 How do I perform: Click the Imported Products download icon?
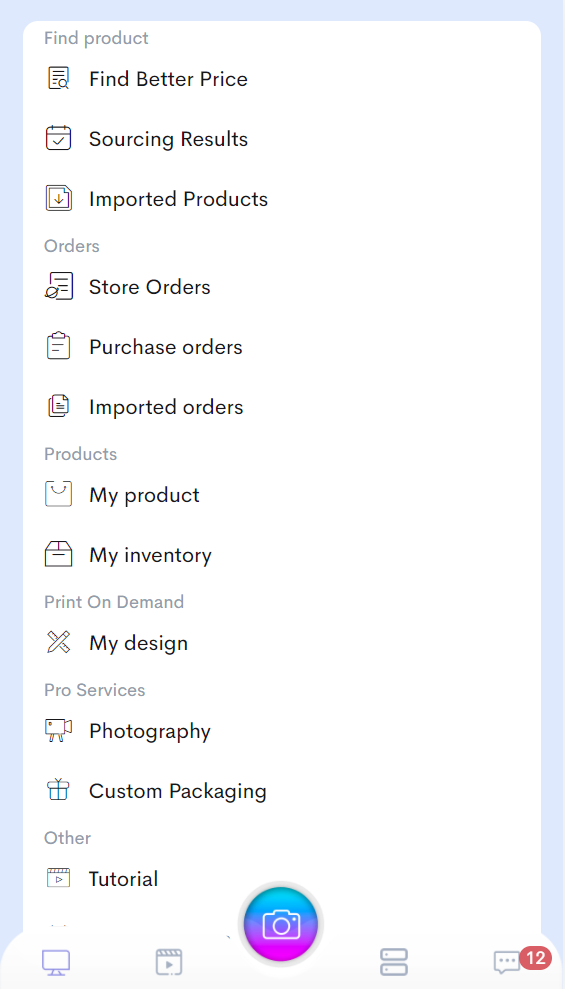(x=59, y=198)
